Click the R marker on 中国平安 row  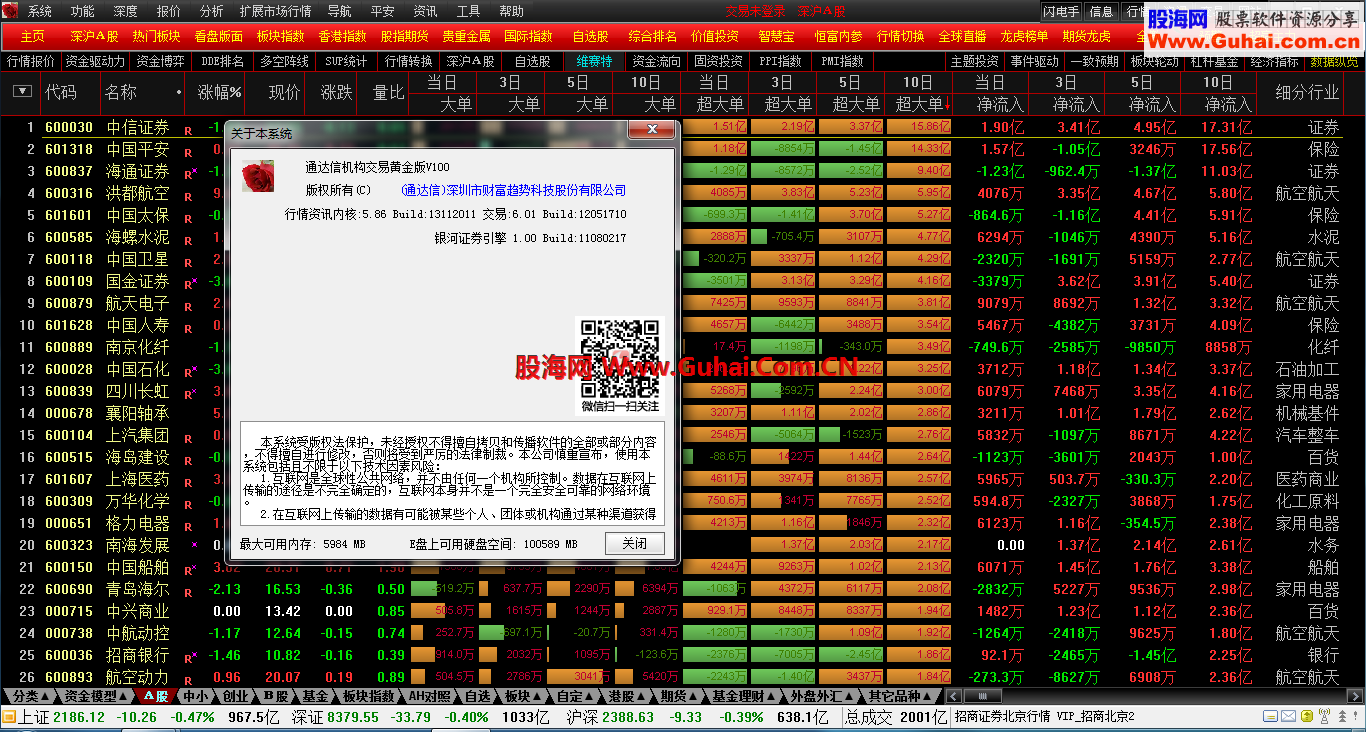pyautogui.click(x=188, y=151)
